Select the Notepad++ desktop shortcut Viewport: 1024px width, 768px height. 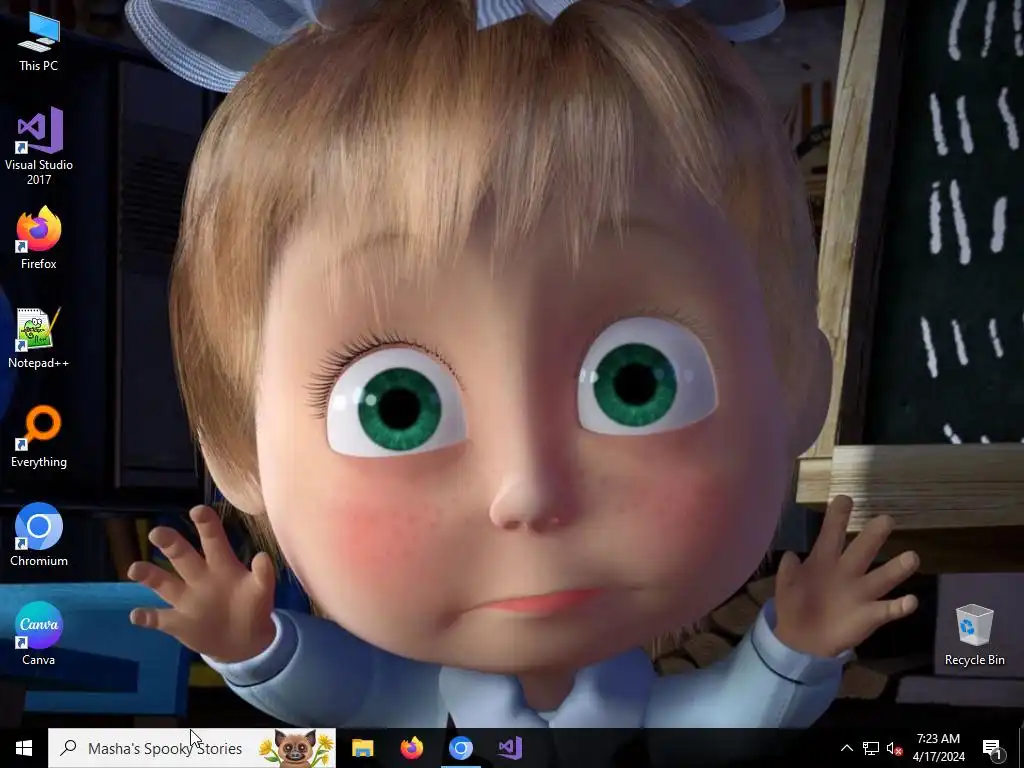coord(39,338)
